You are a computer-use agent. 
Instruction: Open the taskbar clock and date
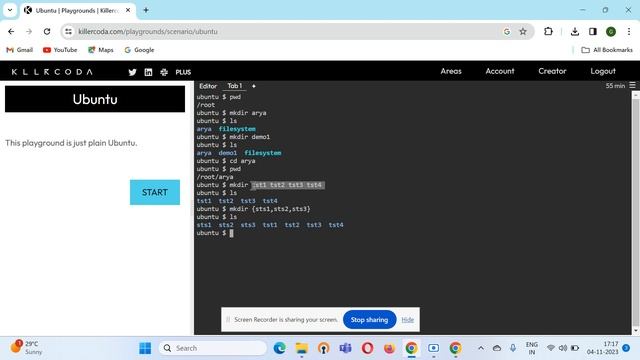(x=603, y=348)
